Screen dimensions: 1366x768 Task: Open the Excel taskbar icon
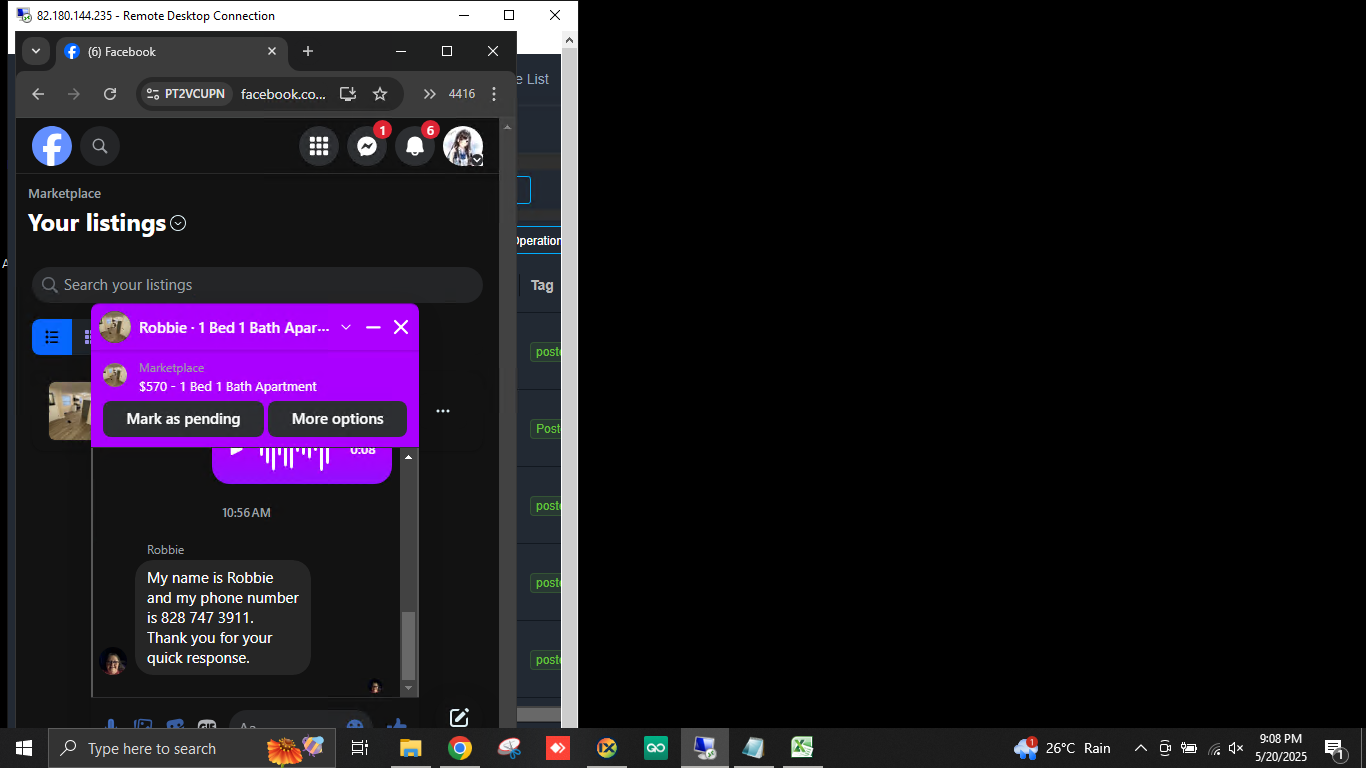pyautogui.click(x=802, y=748)
